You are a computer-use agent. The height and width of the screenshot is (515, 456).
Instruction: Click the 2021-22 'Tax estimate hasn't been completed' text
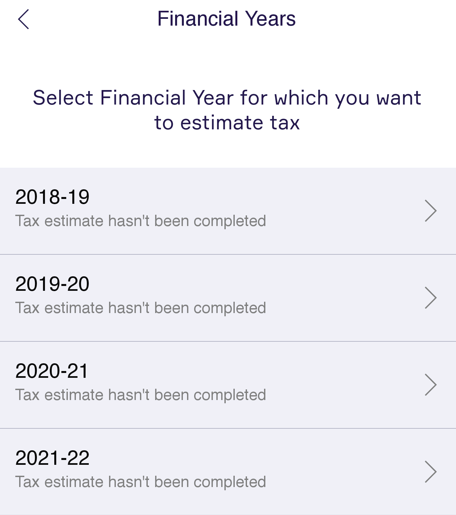[x=141, y=482]
